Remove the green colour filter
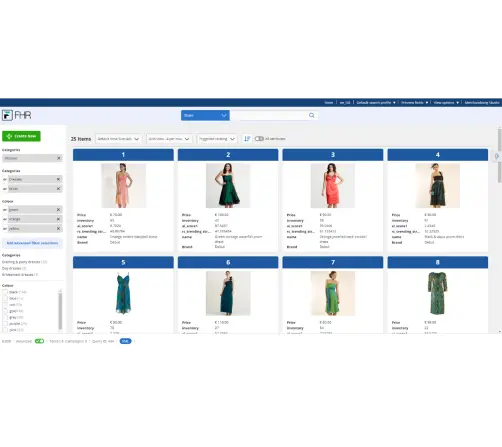 coord(58,210)
